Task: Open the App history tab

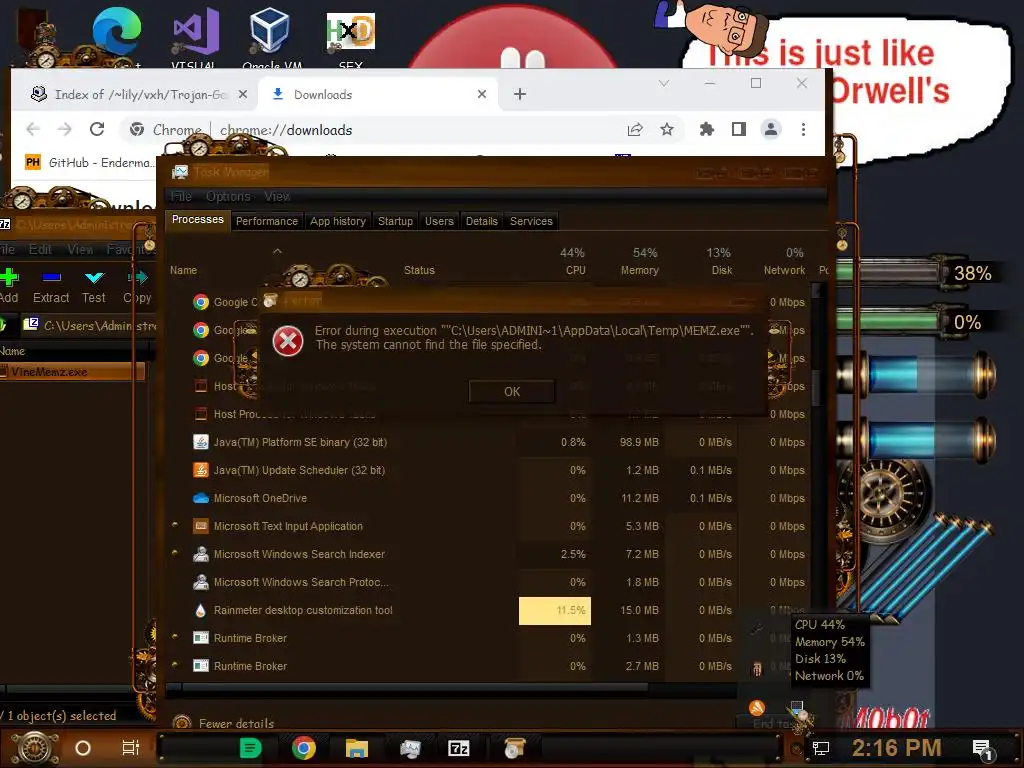Action: coord(338,221)
